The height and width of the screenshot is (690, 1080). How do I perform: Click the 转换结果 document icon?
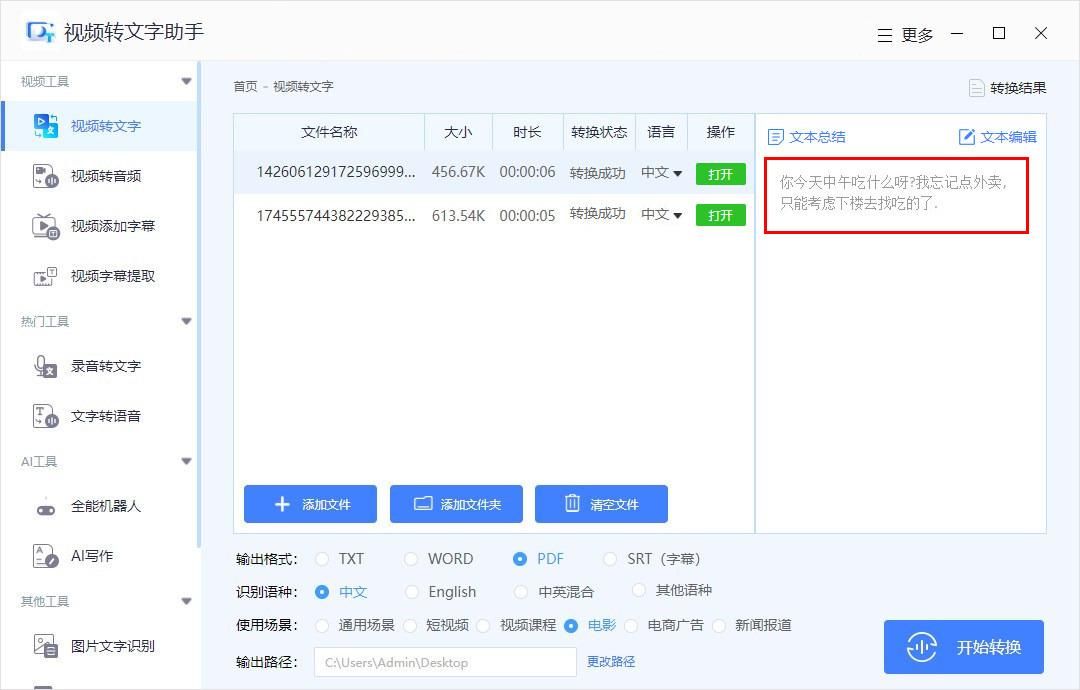pyautogui.click(x=976, y=88)
